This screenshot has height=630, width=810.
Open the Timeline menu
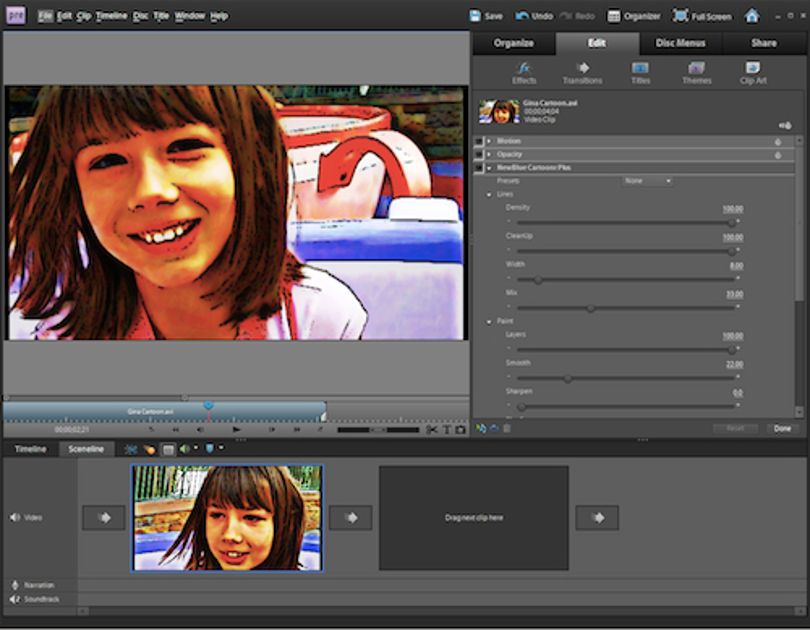pyautogui.click(x=111, y=16)
